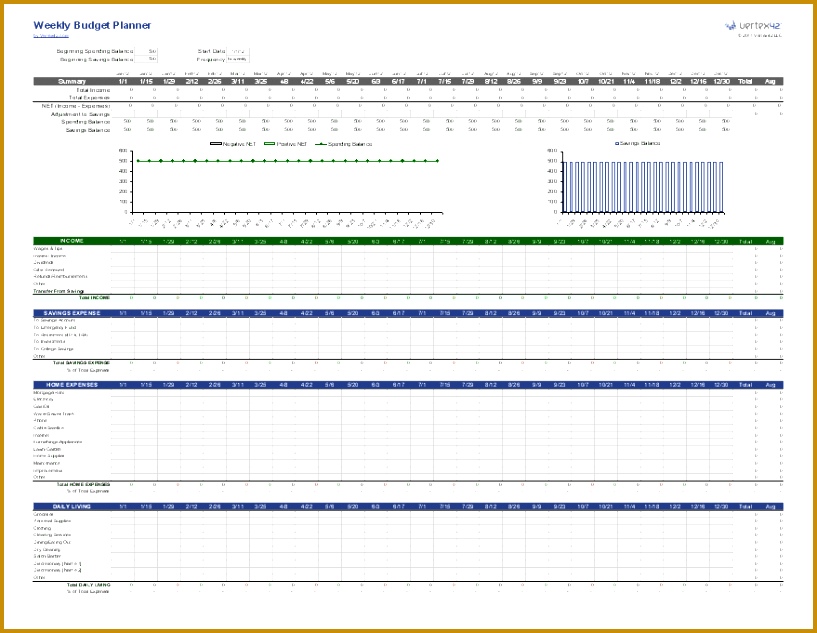Click the Weekly Budget Planner title

[92, 25]
